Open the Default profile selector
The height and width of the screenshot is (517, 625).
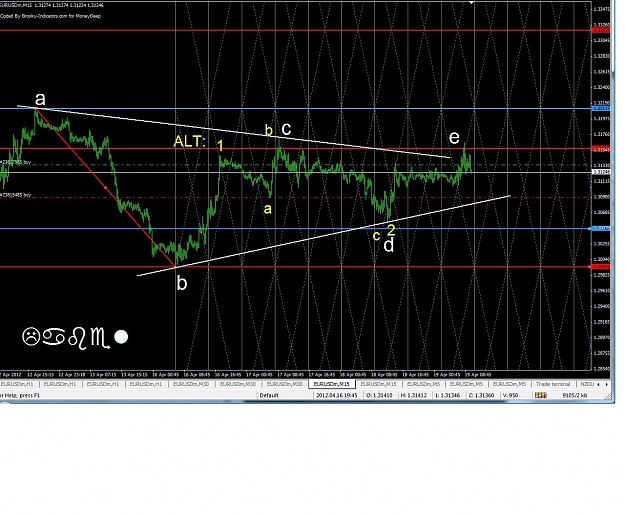(269, 395)
